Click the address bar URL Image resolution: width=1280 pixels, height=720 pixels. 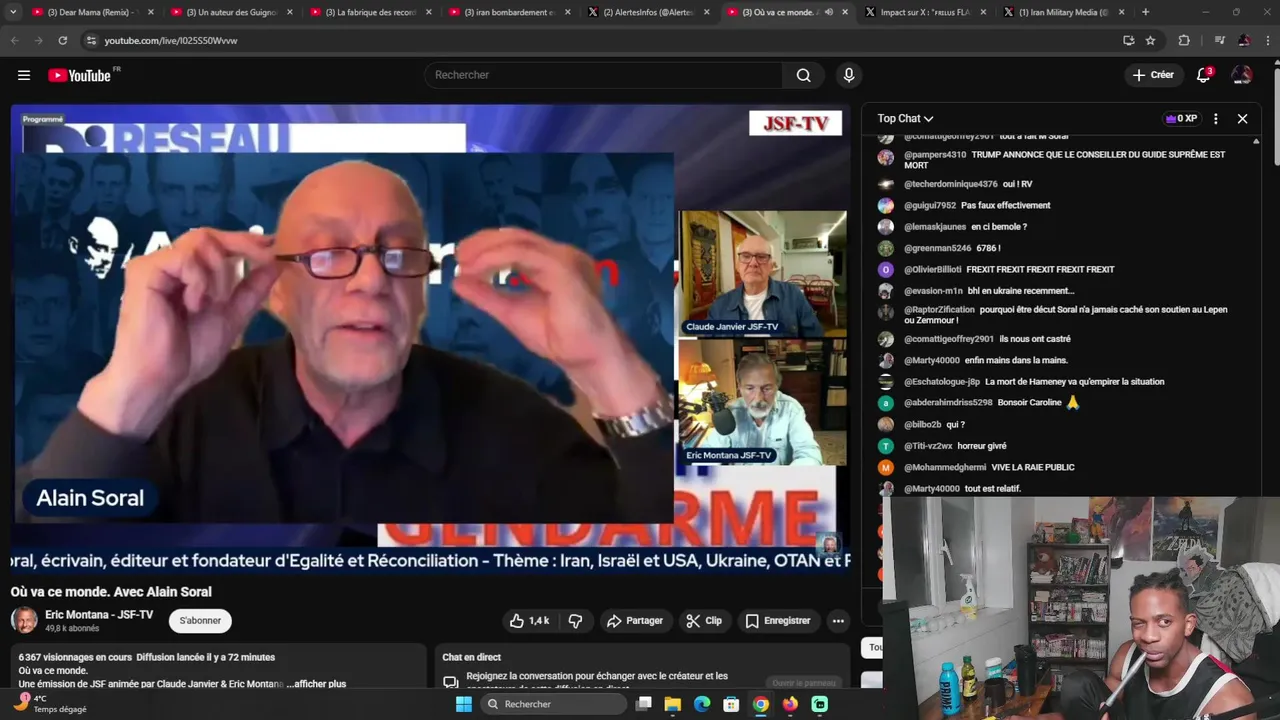(171, 41)
